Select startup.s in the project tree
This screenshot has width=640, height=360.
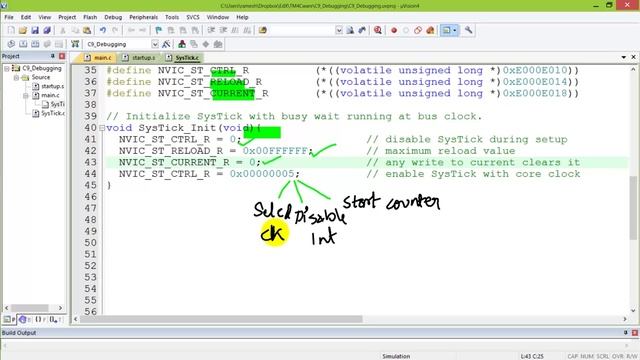pos(53,86)
